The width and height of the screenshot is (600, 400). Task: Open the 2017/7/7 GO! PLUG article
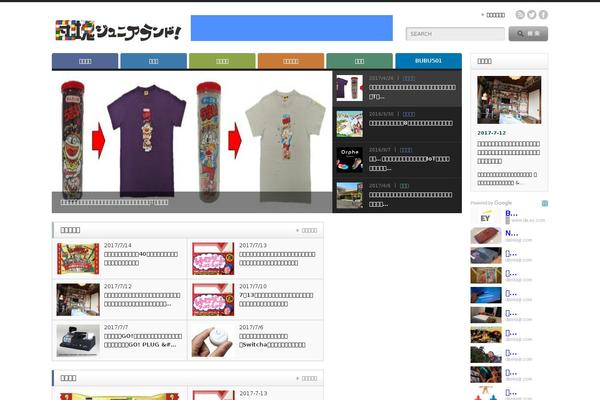[x=143, y=340]
